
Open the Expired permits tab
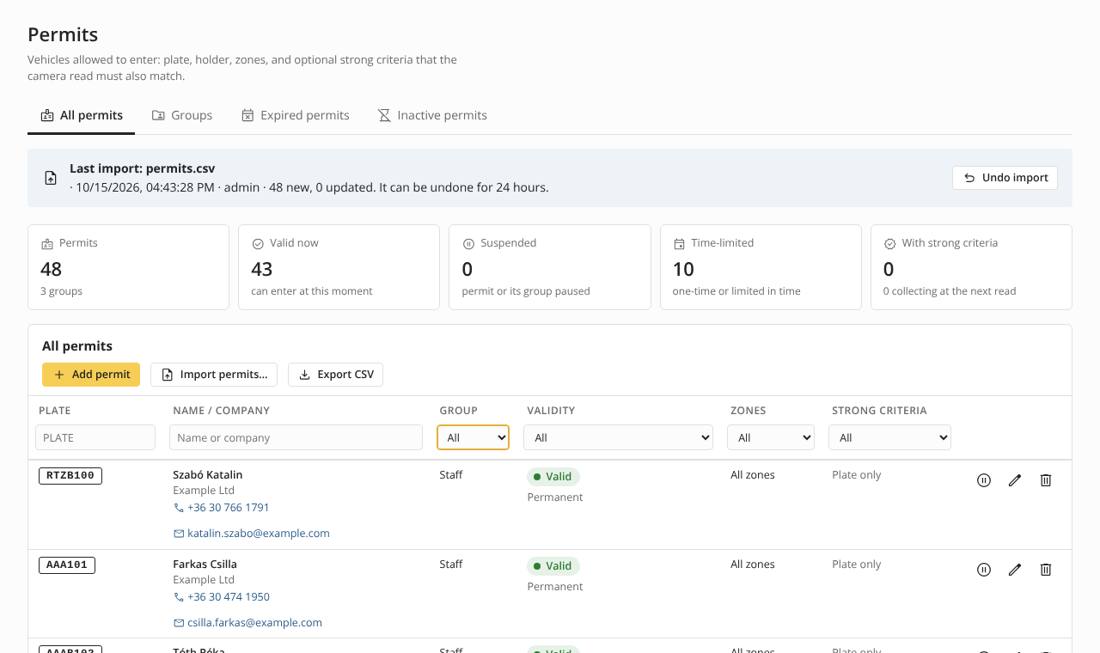tap(295, 116)
